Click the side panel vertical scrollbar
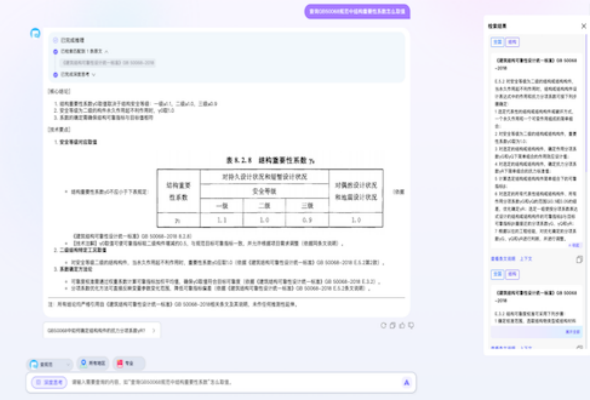Viewport: 590px width, 400px height. (586, 102)
